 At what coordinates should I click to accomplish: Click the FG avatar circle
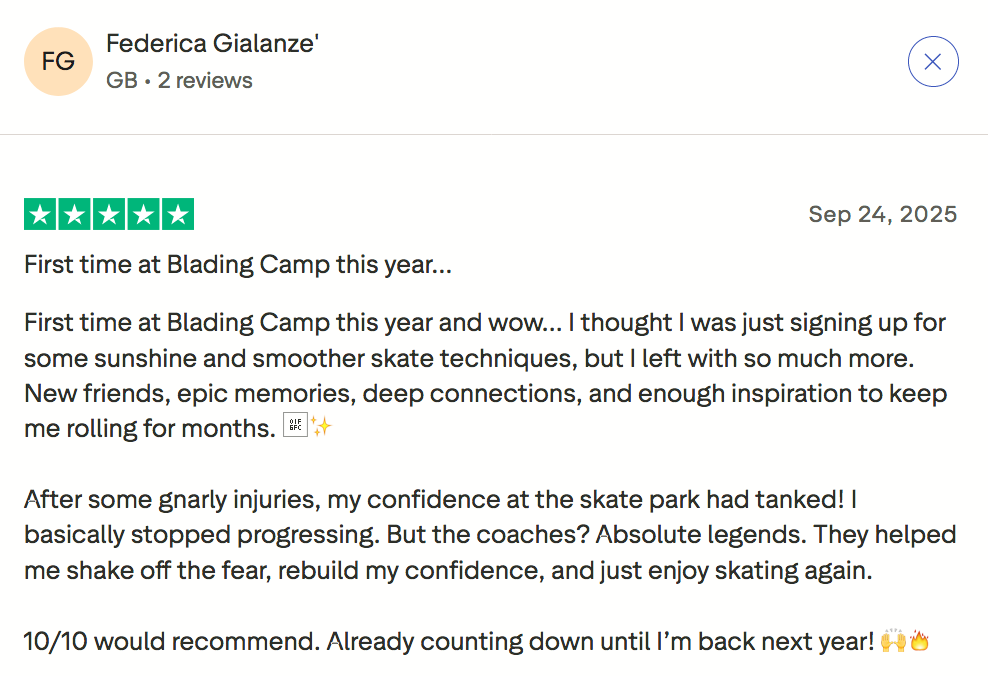(58, 62)
